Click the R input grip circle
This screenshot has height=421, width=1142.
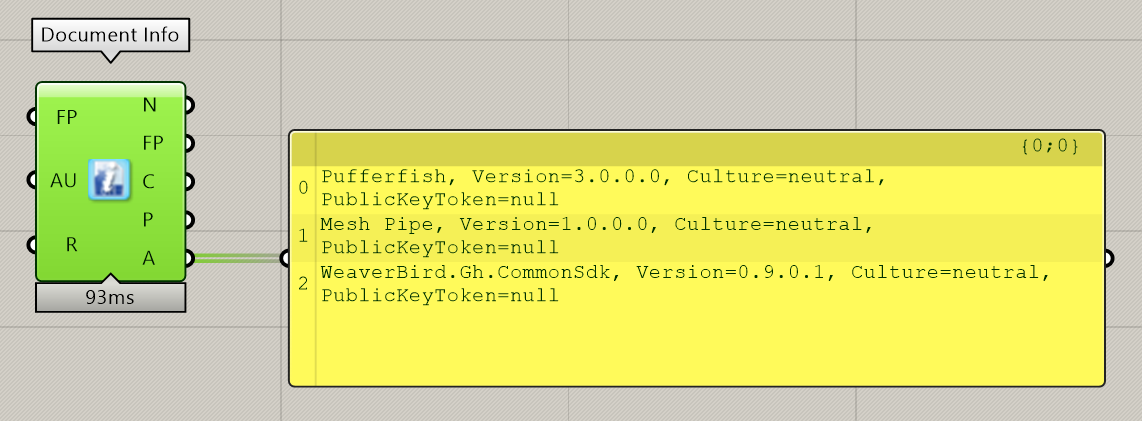[x=32, y=245]
